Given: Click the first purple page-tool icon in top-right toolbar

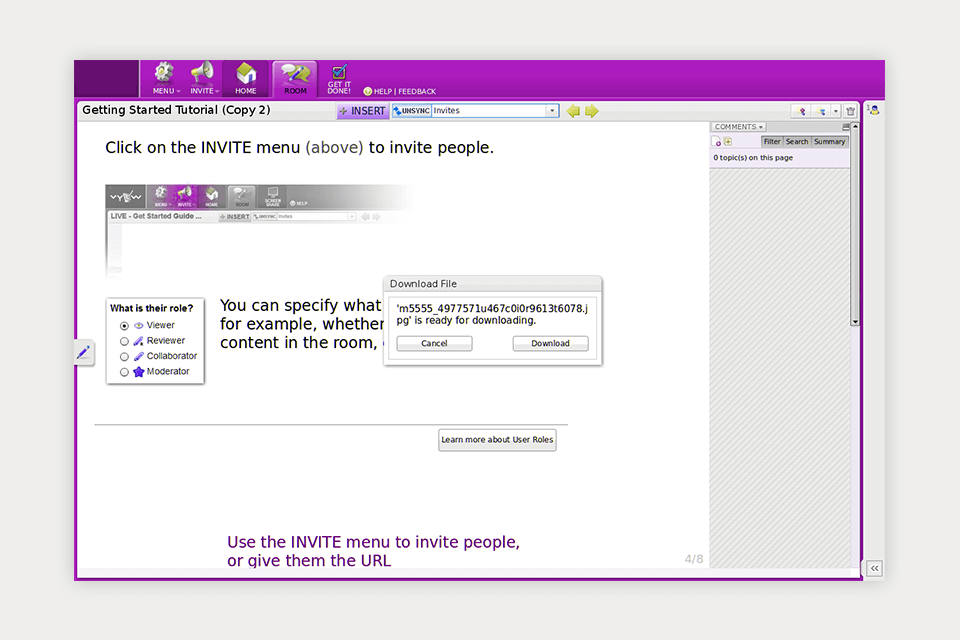Looking at the screenshot, I should [801, 111].
